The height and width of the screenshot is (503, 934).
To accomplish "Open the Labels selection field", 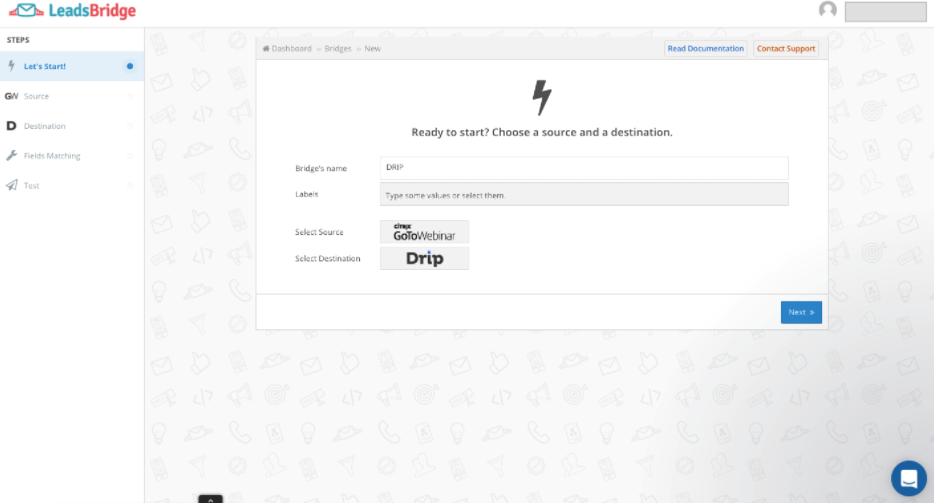I will point(584,194).
